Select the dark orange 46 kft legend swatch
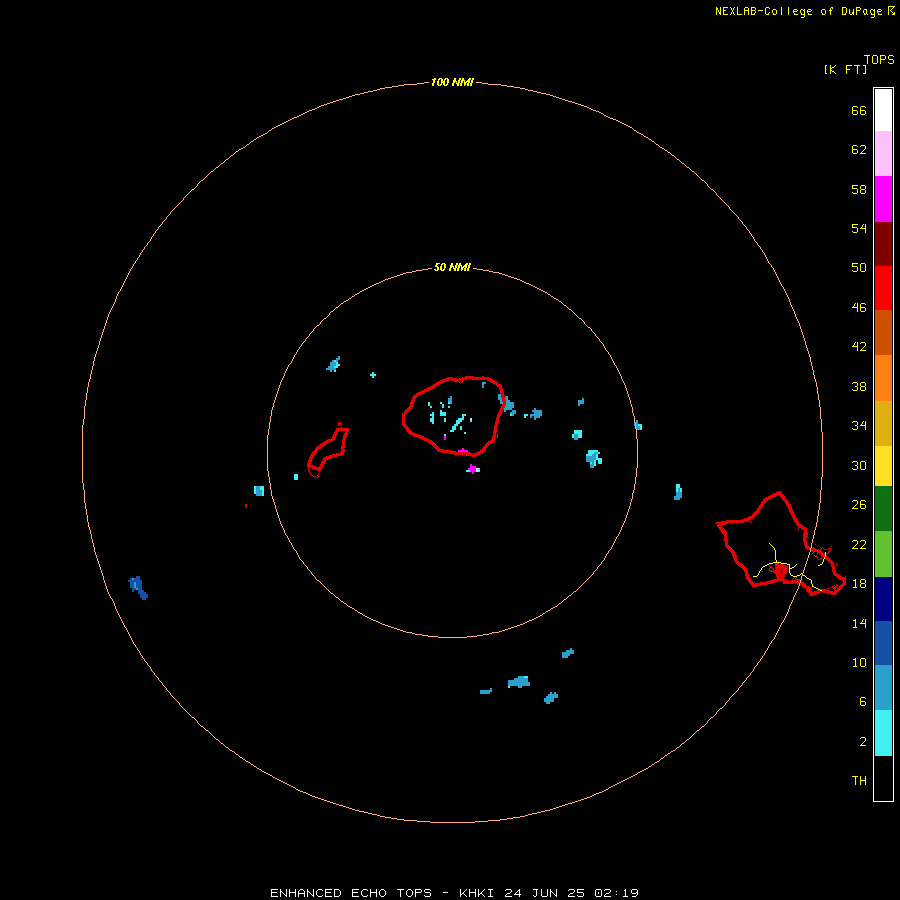This screenshot has width=900, height=900. tap(883, 332)
